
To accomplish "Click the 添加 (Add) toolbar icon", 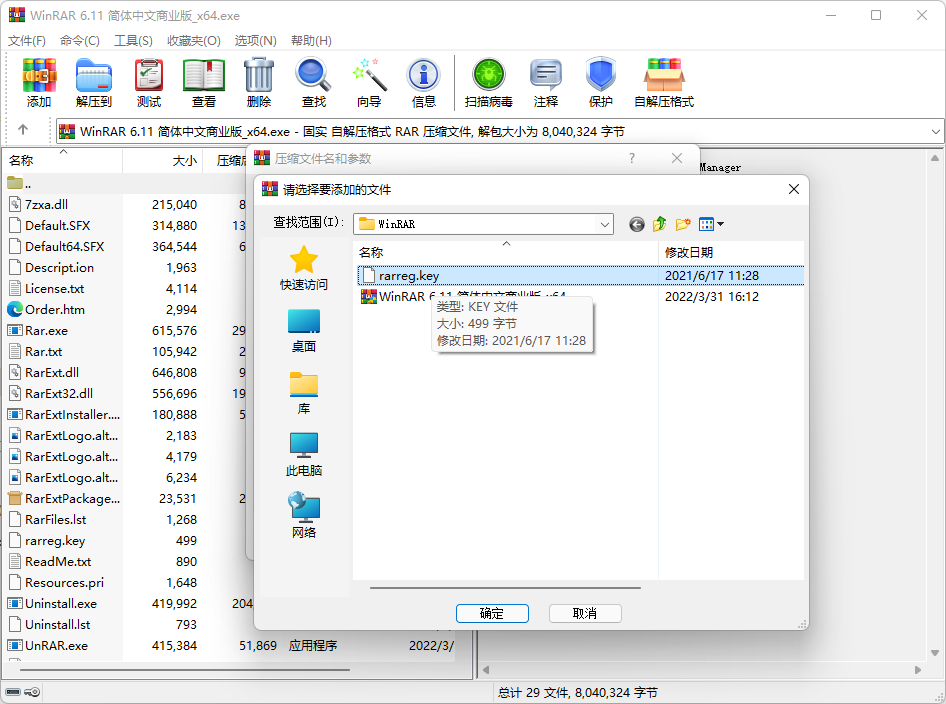I will pos(39,82).
